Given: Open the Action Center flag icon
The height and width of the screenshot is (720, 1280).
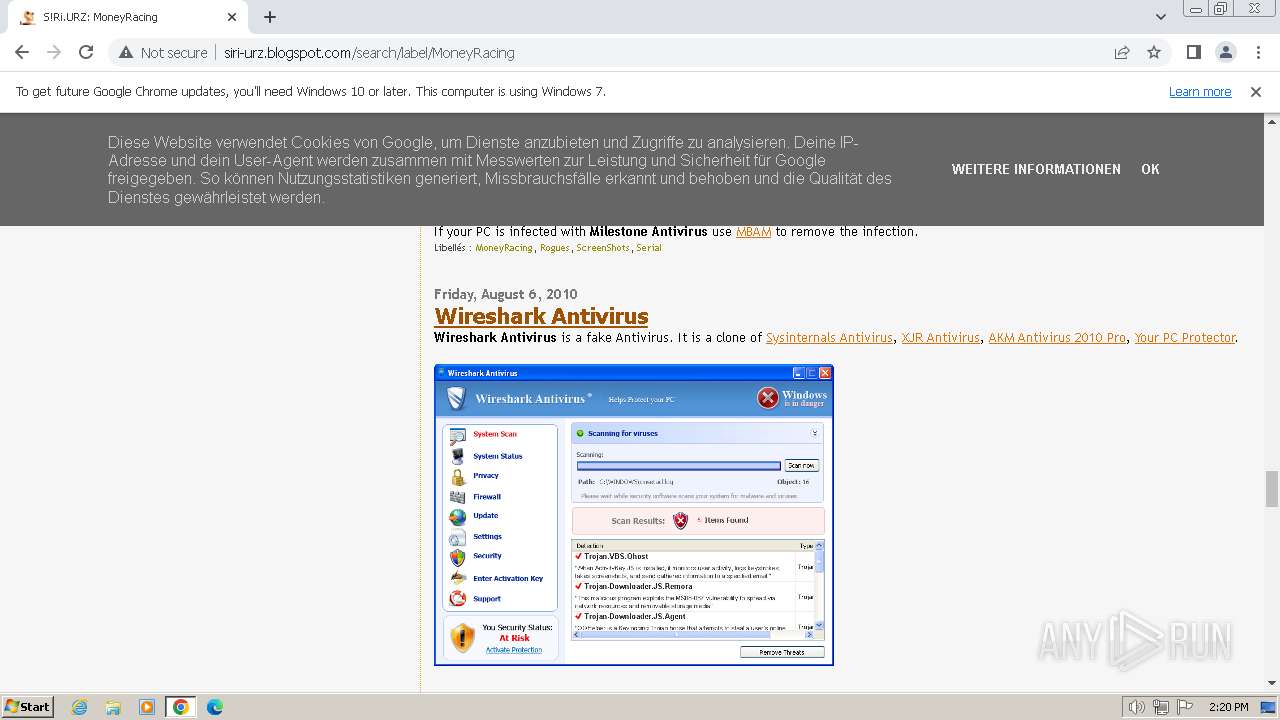Looking at the screenshot, I should (1184, 707).
